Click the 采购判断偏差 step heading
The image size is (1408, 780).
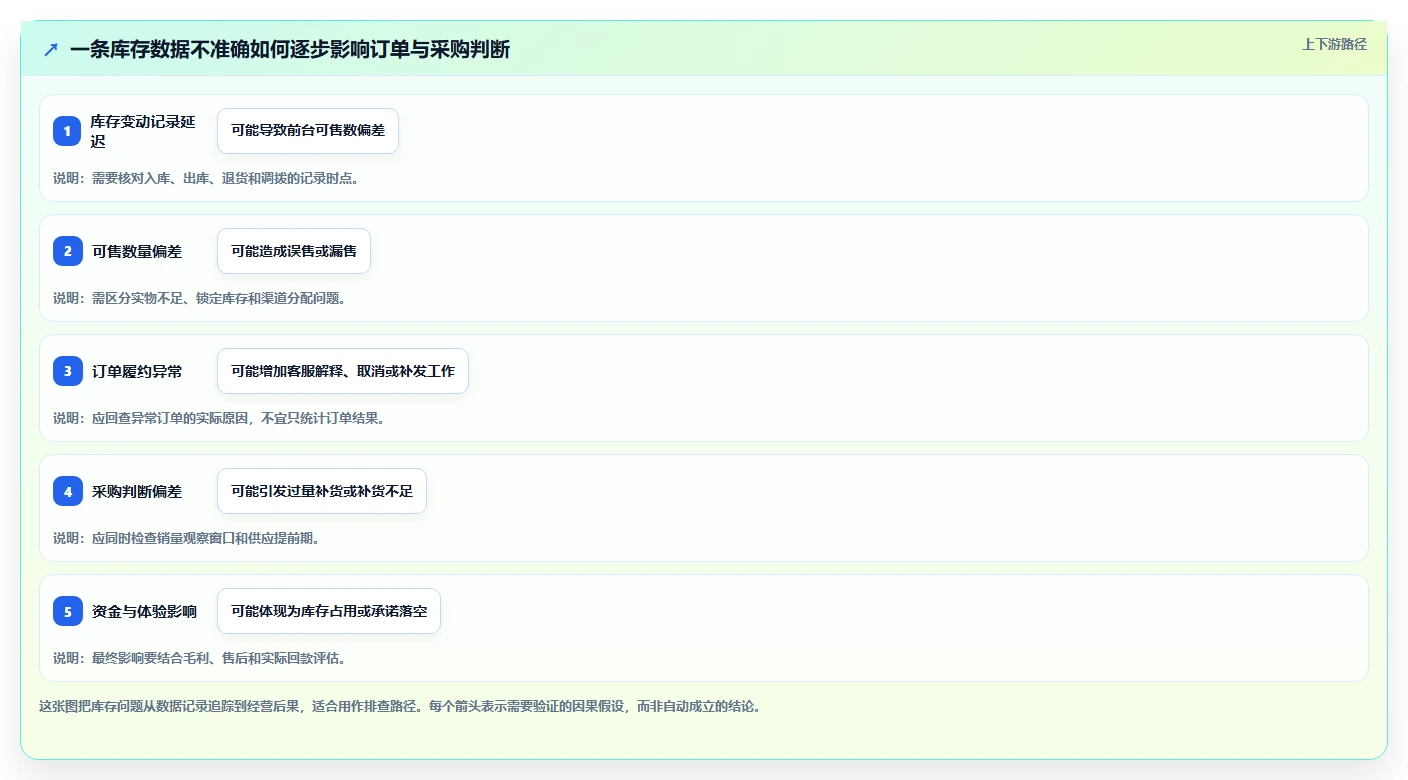pyautogui.click(x=137, y=491)
